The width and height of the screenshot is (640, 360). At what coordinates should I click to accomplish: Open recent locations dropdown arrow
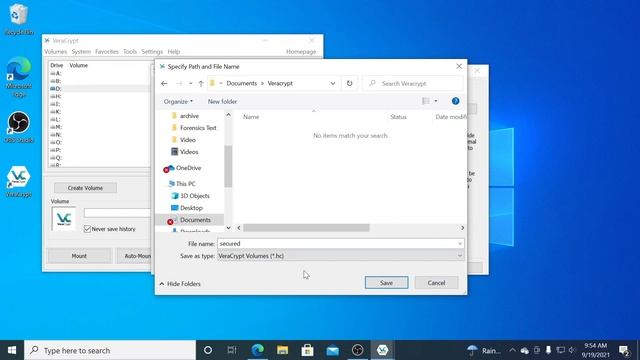pyautogui.click(x=190, y=83)
